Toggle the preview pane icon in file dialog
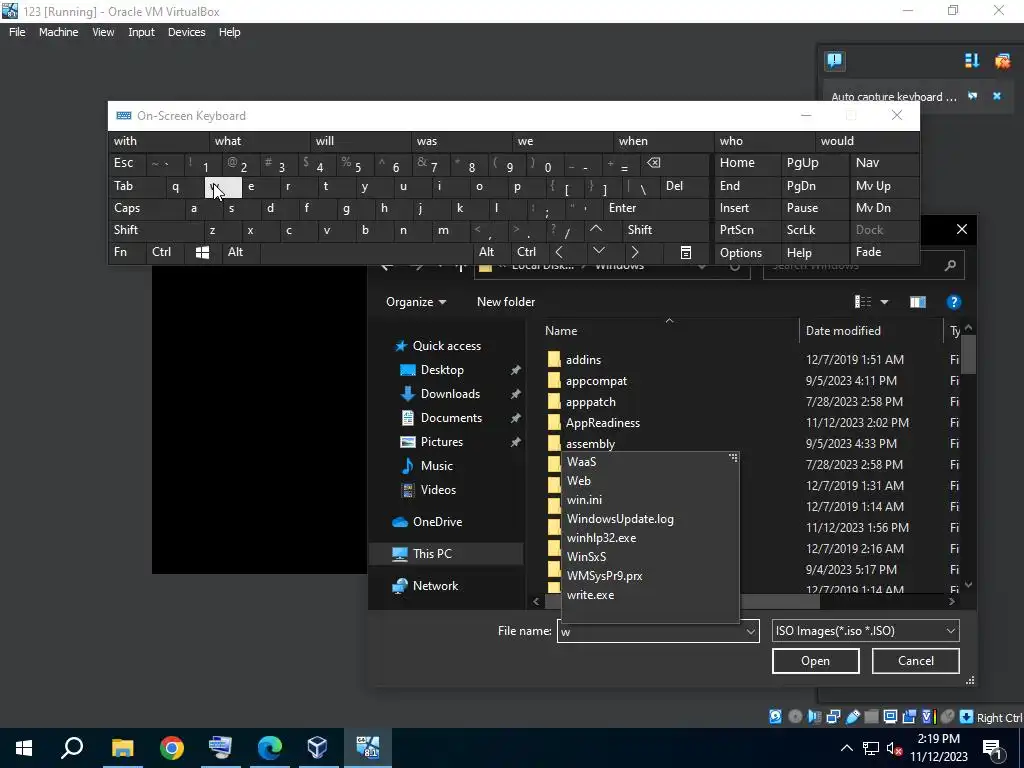 pos(918,302)
